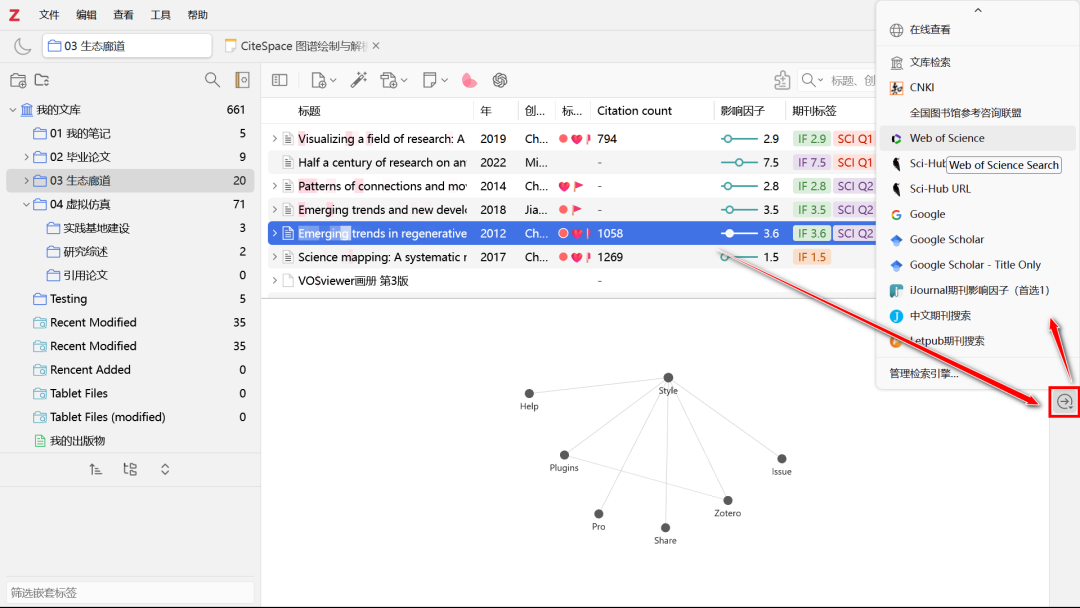Click the ChatGPT-style swirl toolbar icon
This screenshot has height=608, width=1080.
tap(500, 80)
